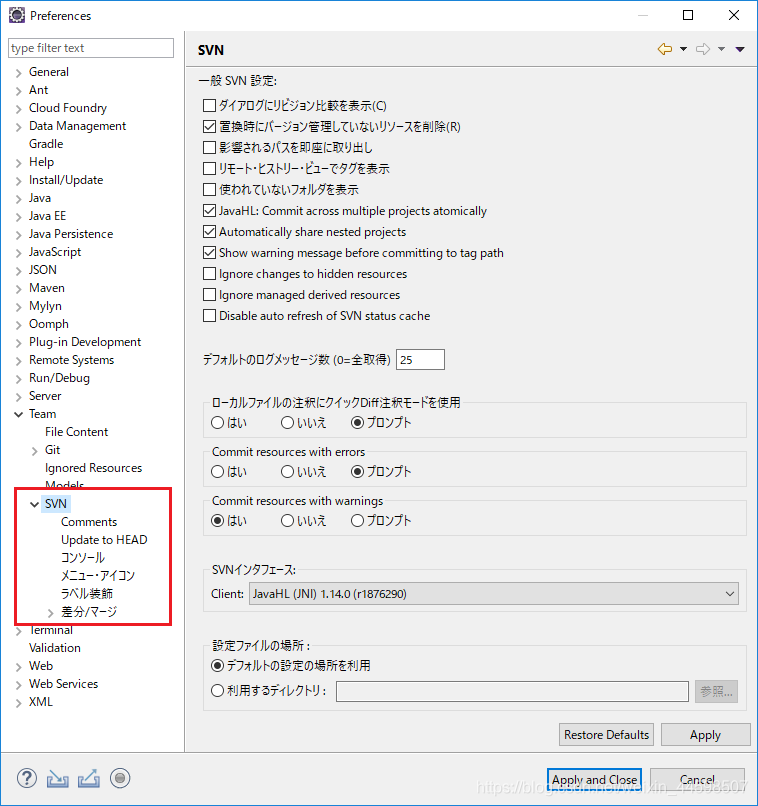
Task: Select メニュー・アイコン preference page
Action: 98,576
